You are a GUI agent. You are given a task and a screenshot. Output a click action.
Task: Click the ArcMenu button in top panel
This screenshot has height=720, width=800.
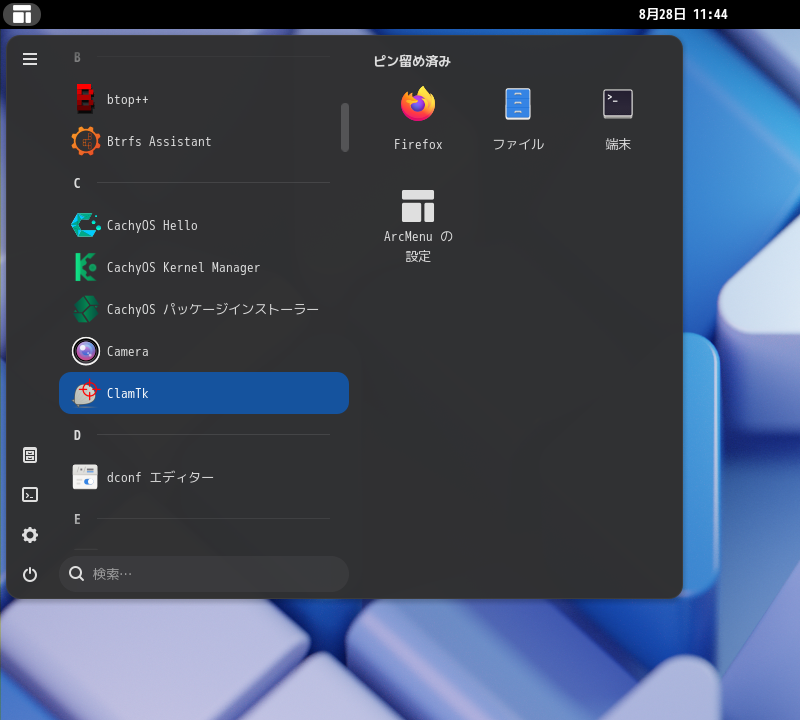coord(22,14)
